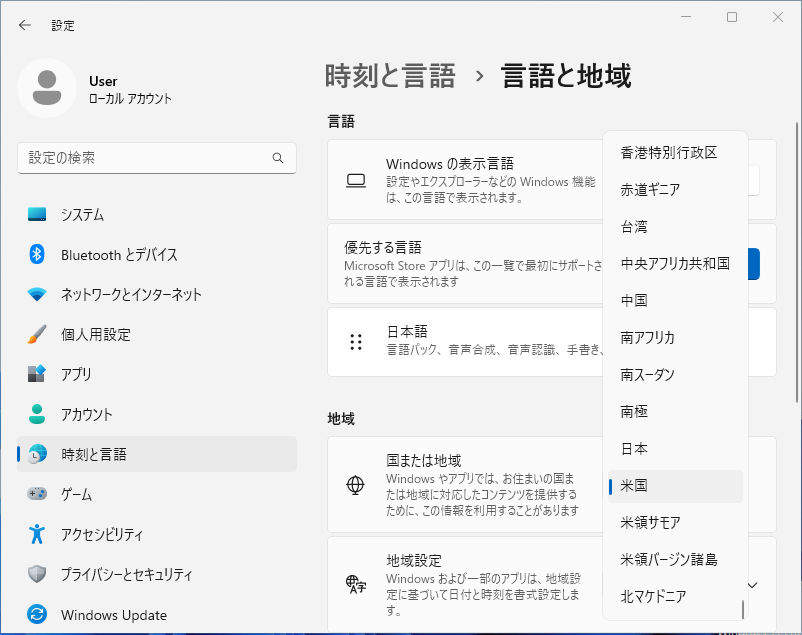Choose 米国 in the region list
The width and height of the screenshot is (802, 635).
pos(675,486)
